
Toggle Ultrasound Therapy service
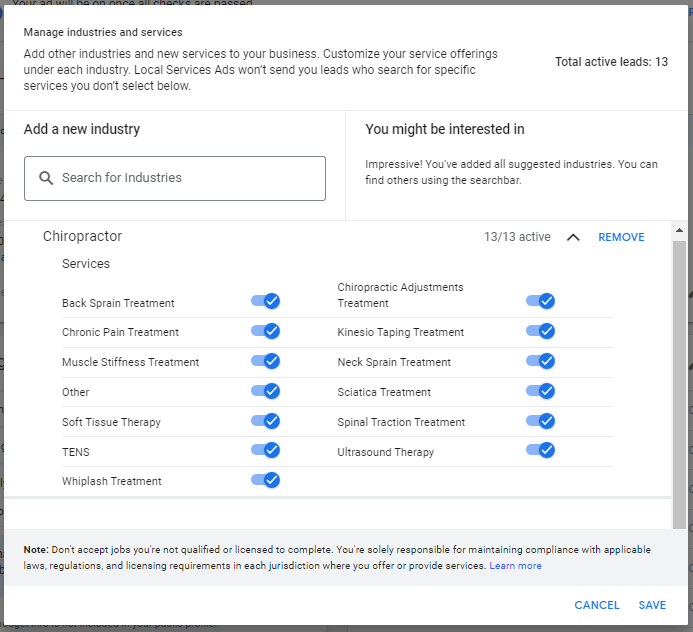(x=540, y=451)
